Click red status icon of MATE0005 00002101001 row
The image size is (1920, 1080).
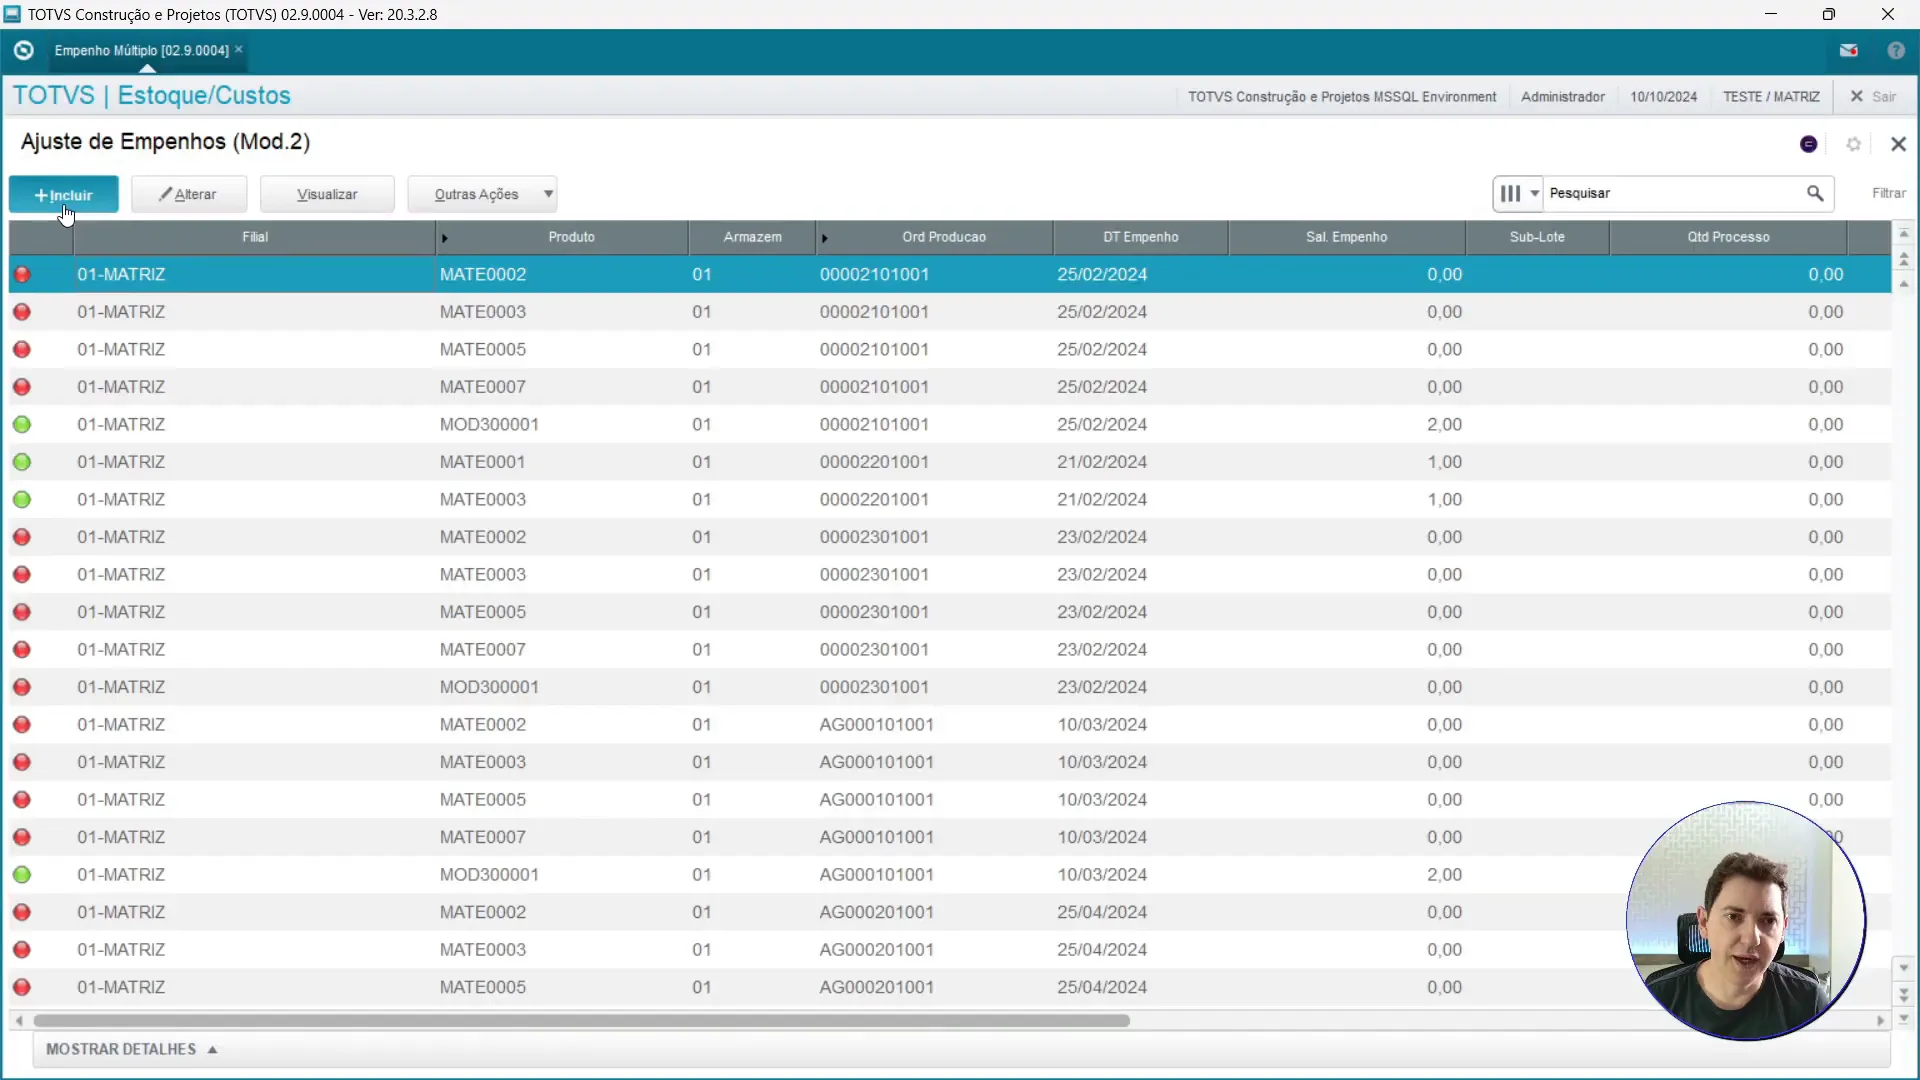coord(22,349)
